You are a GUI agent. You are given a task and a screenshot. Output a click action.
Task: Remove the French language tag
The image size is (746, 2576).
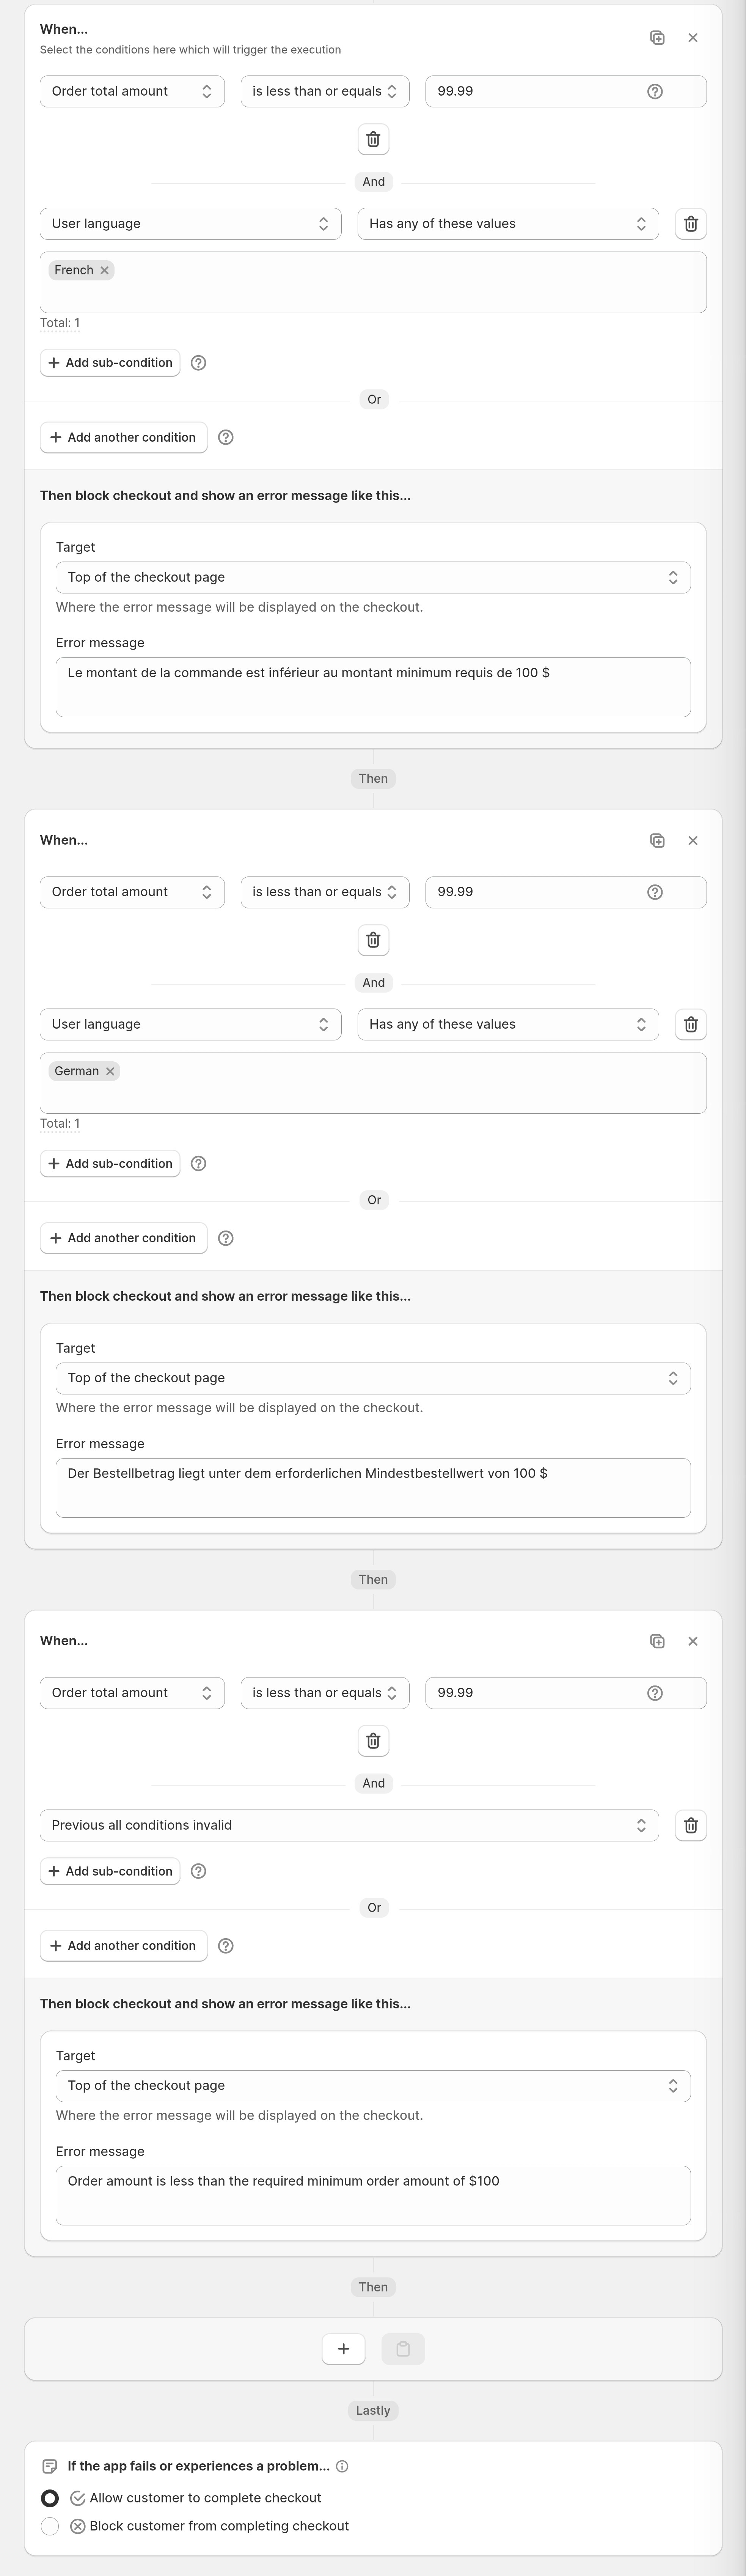[x=104, y=270]
